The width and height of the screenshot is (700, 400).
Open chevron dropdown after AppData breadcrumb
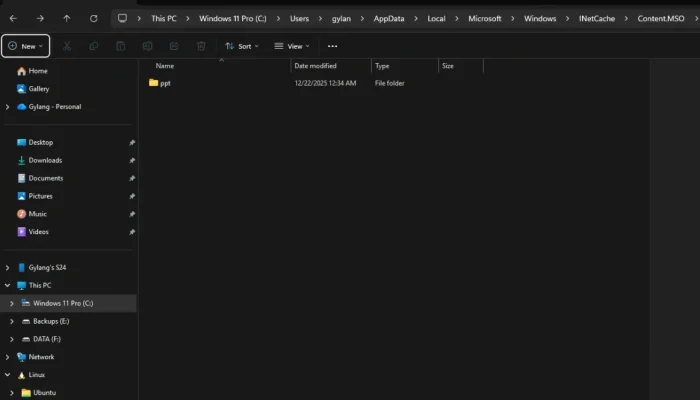(416, 18)
